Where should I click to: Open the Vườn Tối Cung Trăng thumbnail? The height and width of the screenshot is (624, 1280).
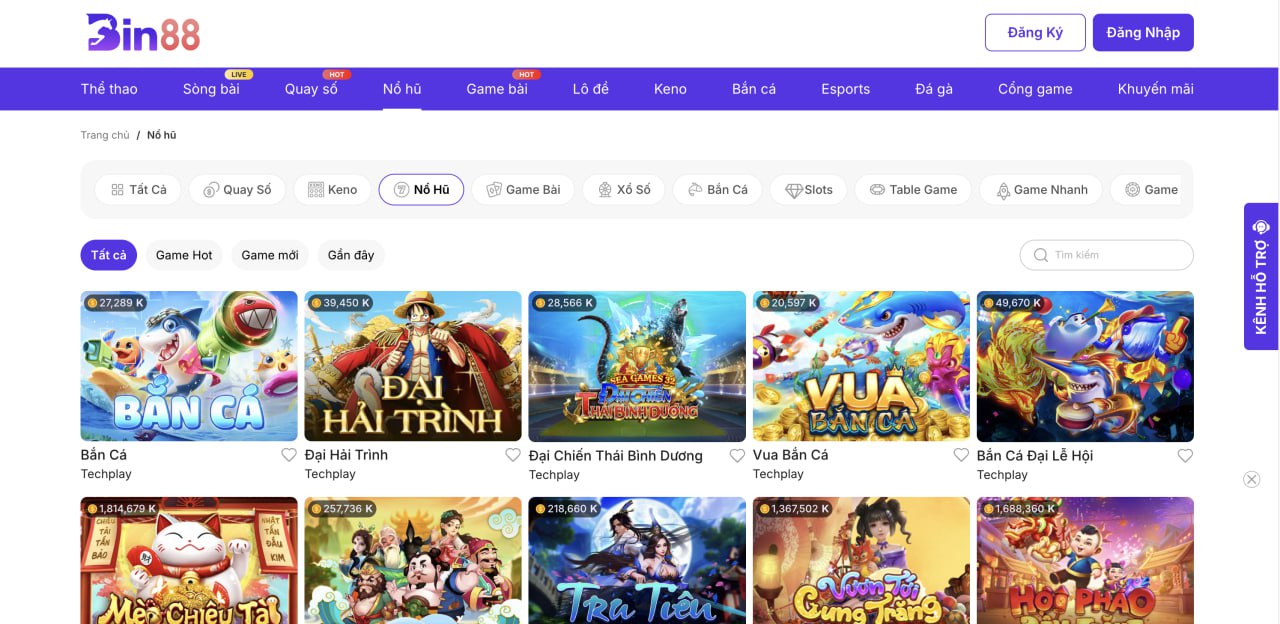pyautogui.click(x=861, y=560)
